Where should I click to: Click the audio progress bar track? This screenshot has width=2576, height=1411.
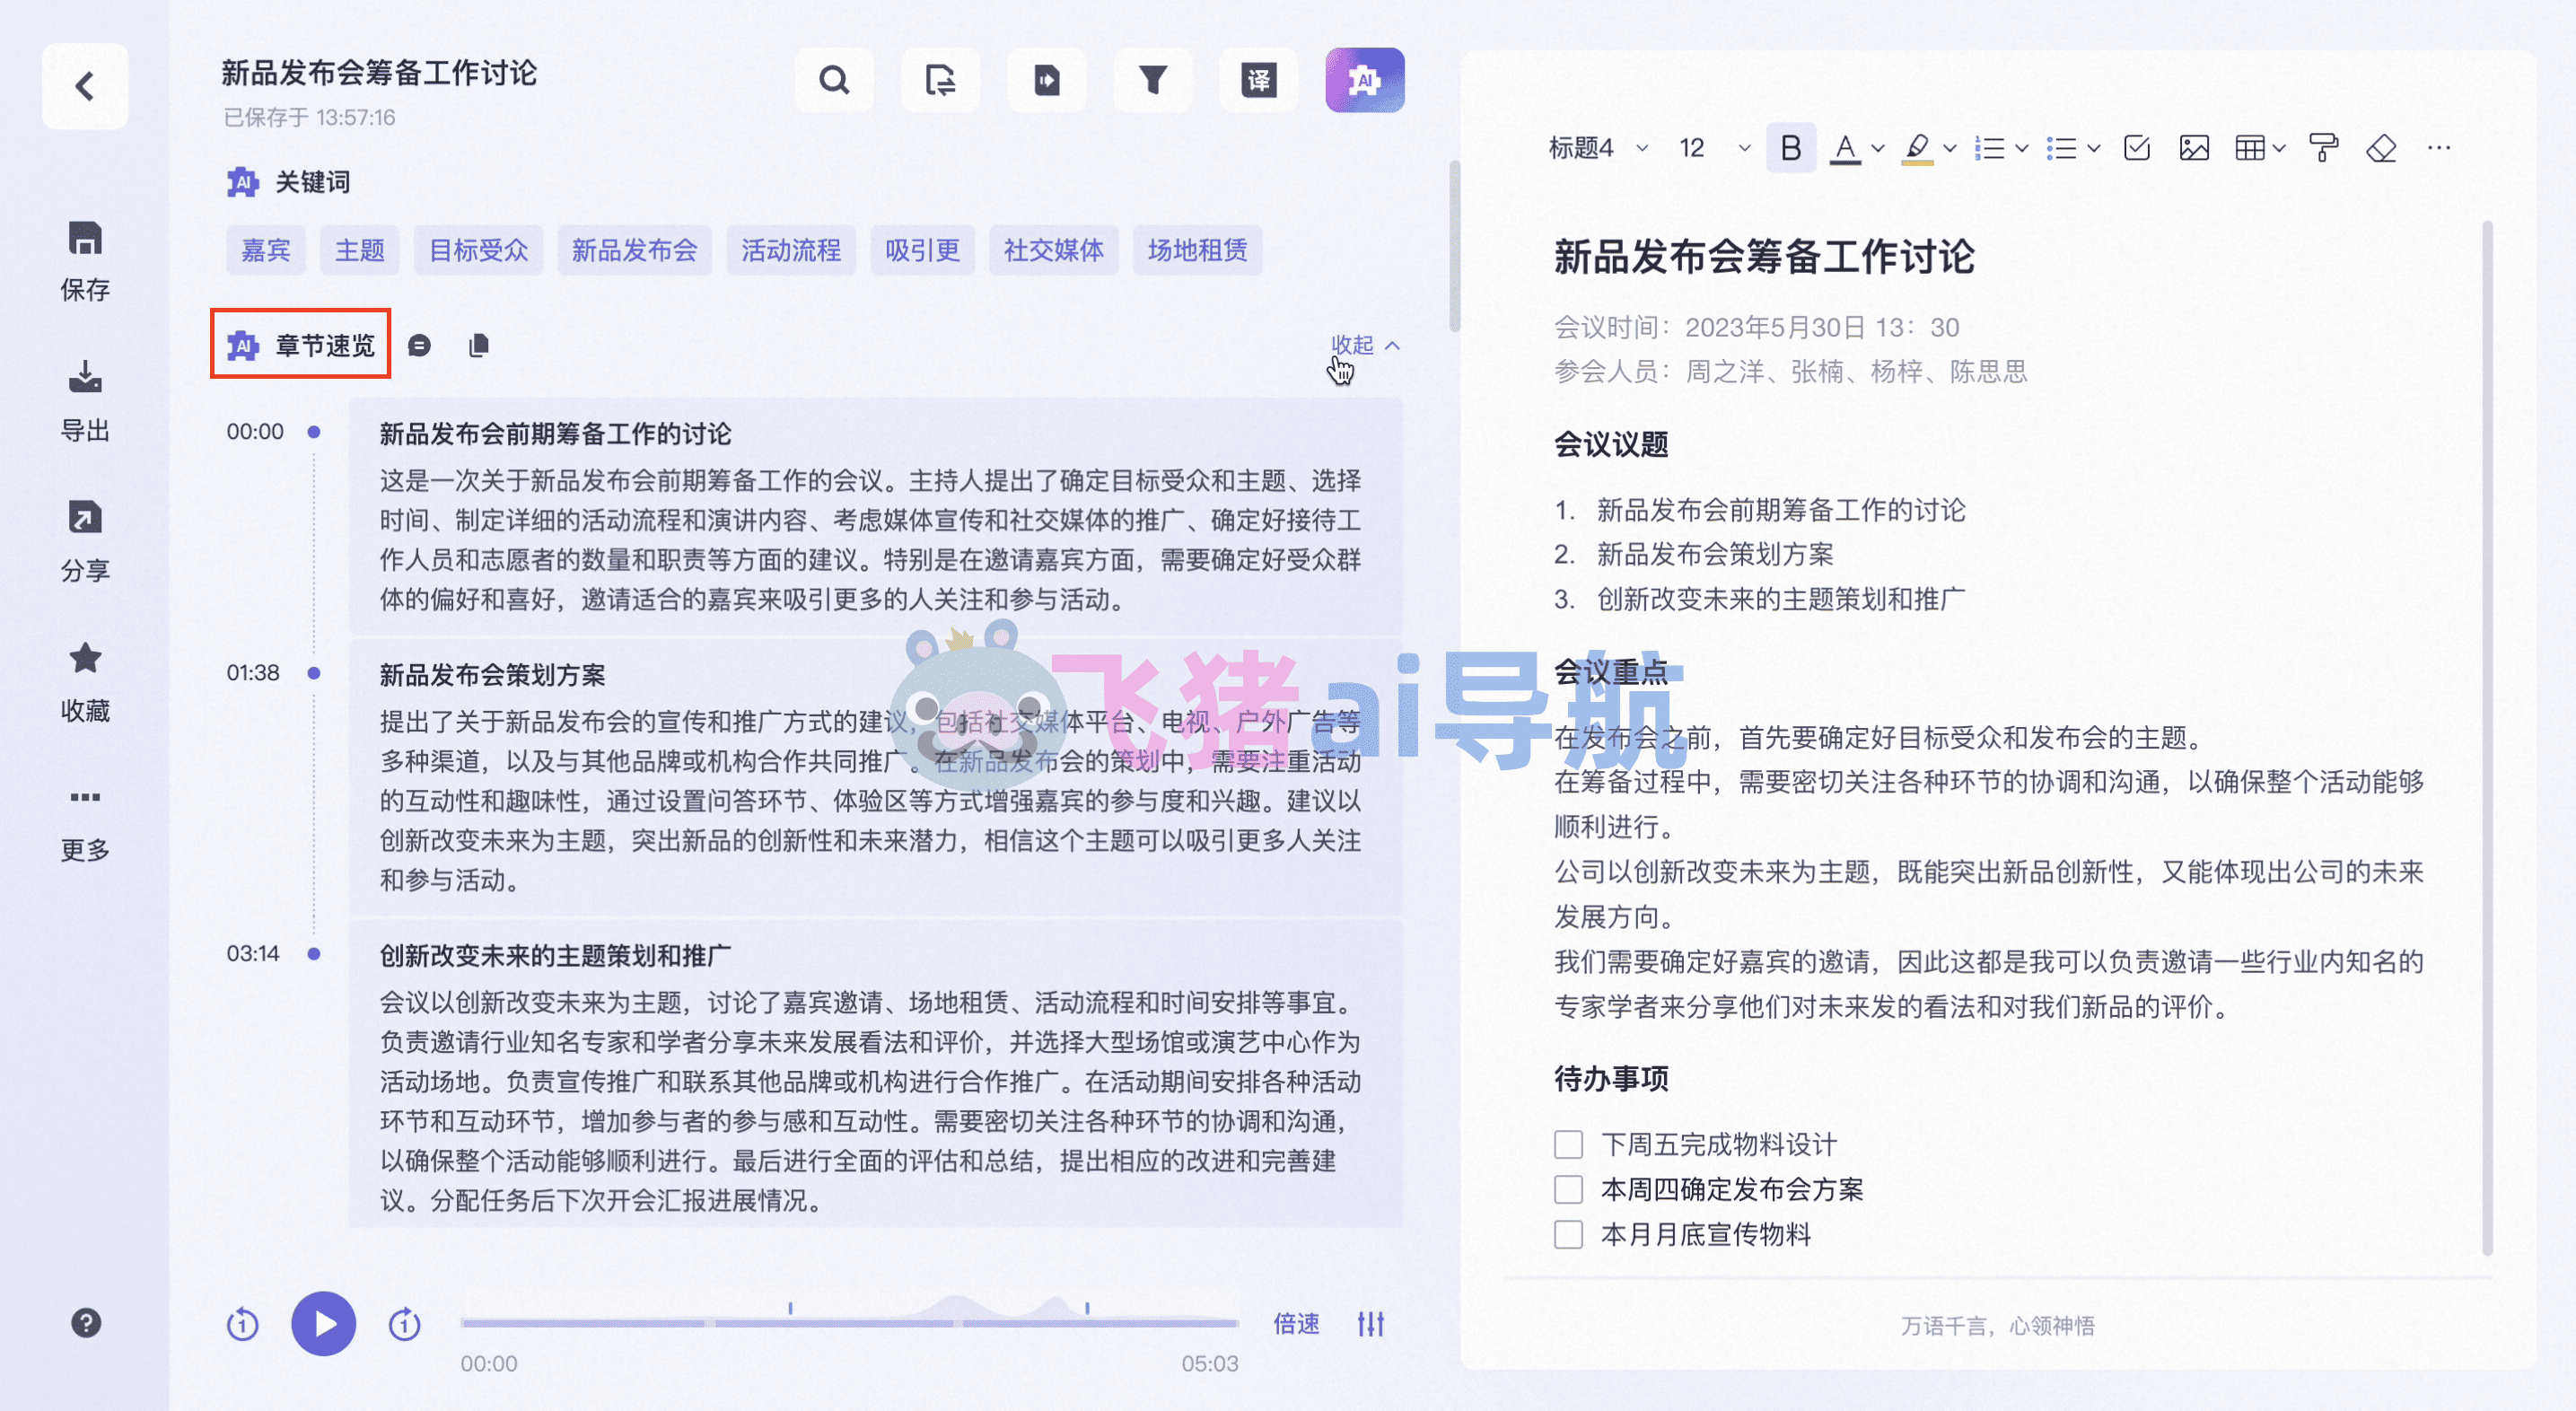pos(849,1323)
